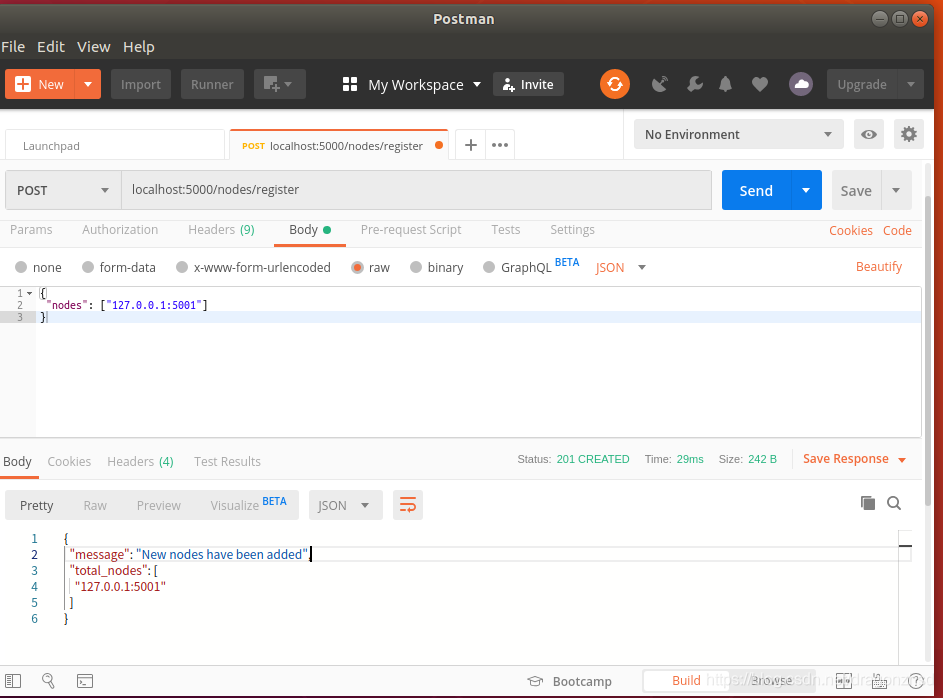The image size is (943, 698).
Task: Select the form-data body type
Action: coord(88,267)
